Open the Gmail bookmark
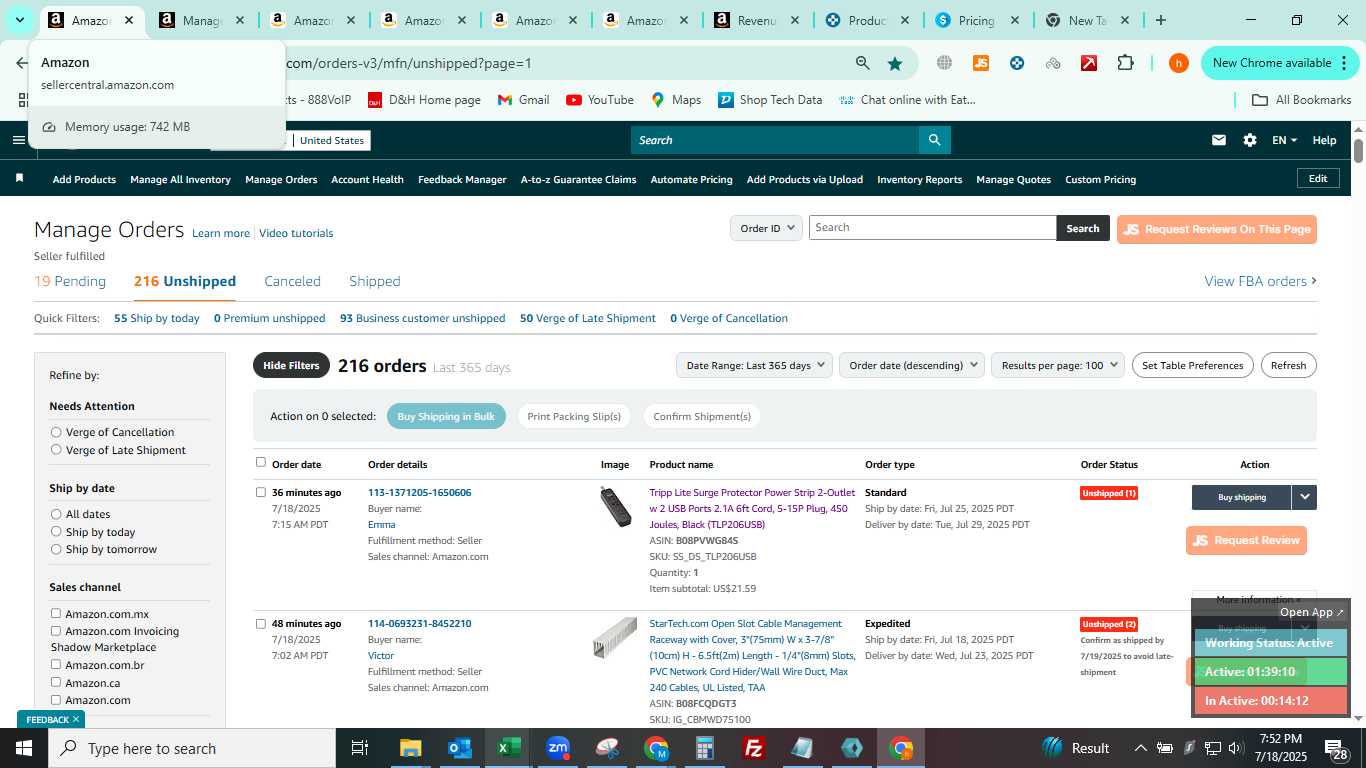 tap(523, 100)
